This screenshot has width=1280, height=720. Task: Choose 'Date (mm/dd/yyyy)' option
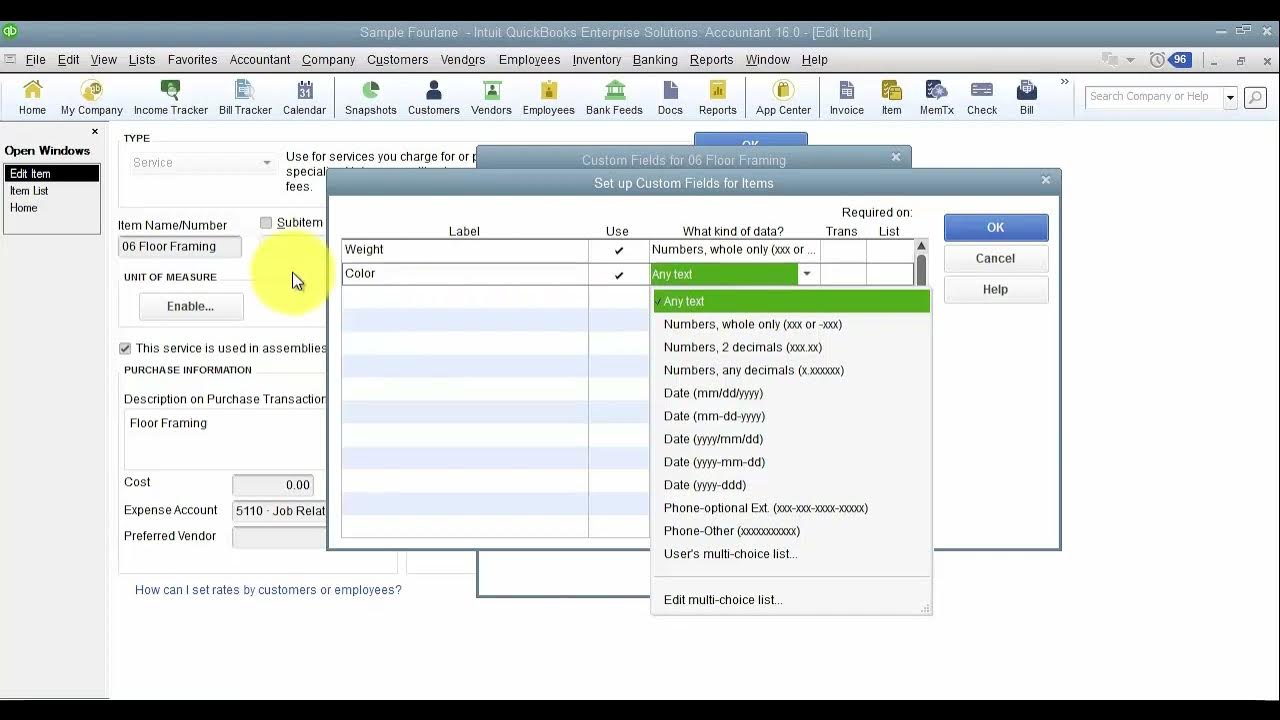click(x=791, y=393)
